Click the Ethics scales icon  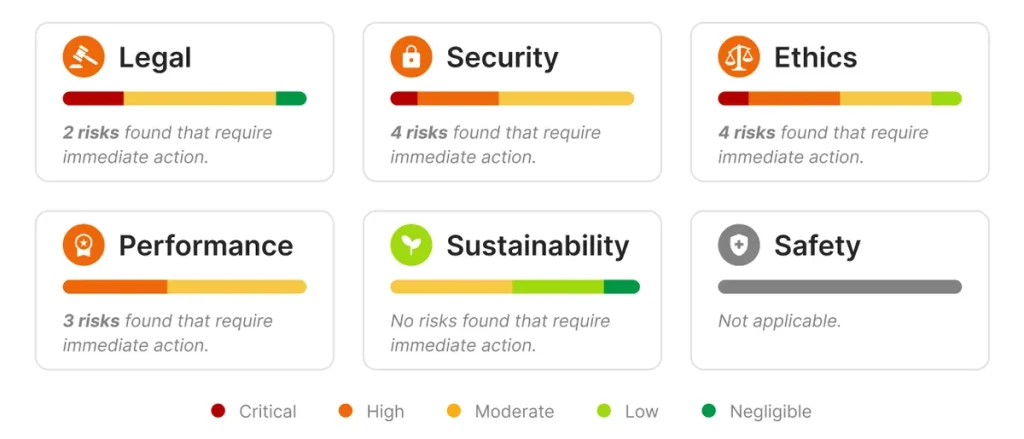pyautogui.click(x=739, y=57)
